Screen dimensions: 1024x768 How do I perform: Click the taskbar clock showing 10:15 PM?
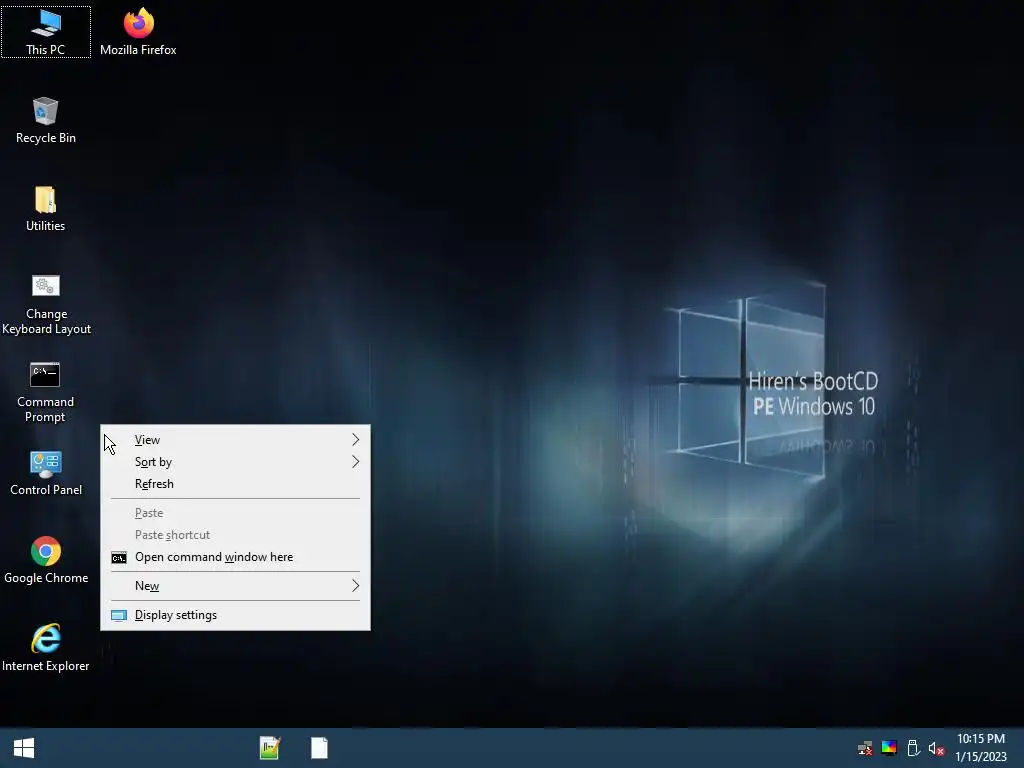tap(981, 739)
